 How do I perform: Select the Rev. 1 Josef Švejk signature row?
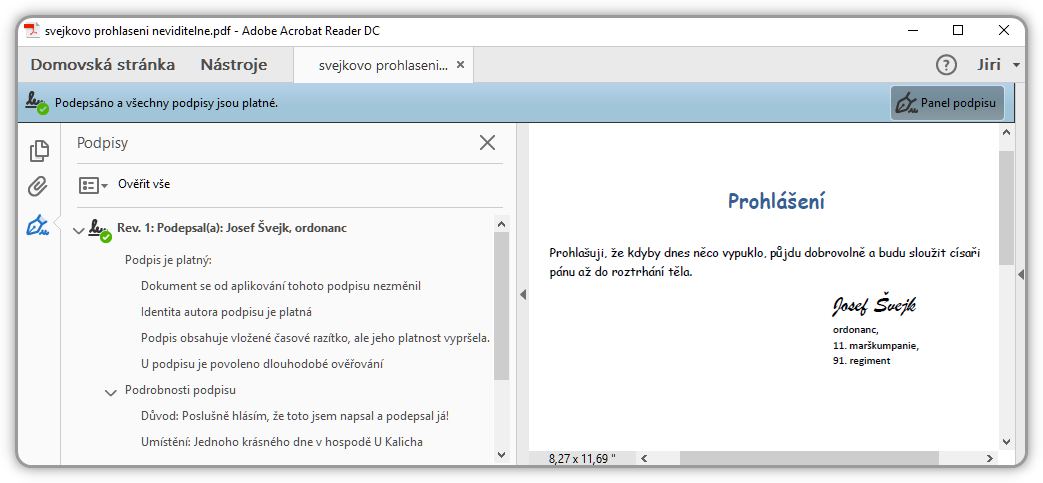tap(231, 228)
